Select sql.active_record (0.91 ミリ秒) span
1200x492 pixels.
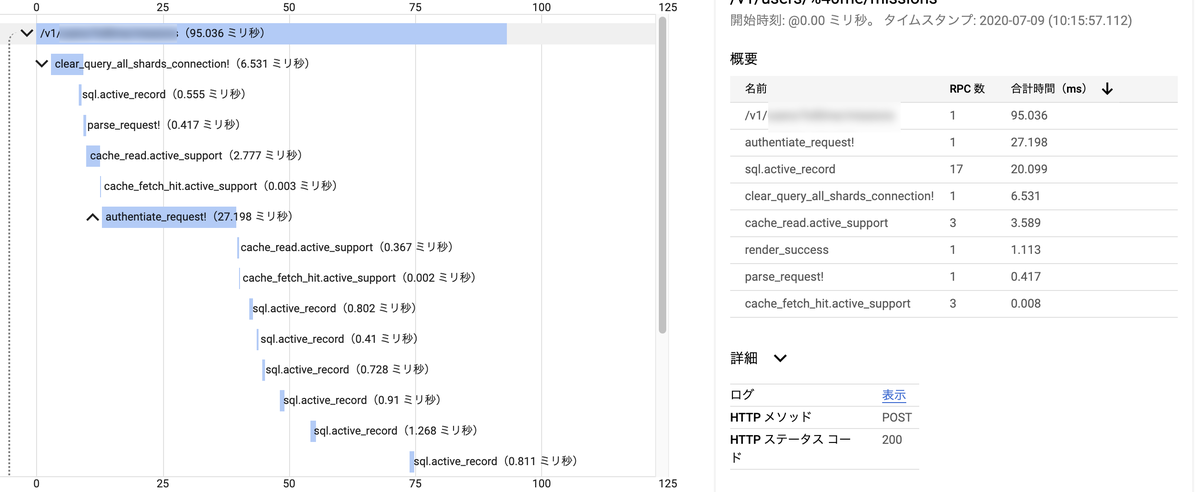tap(362, 400)
